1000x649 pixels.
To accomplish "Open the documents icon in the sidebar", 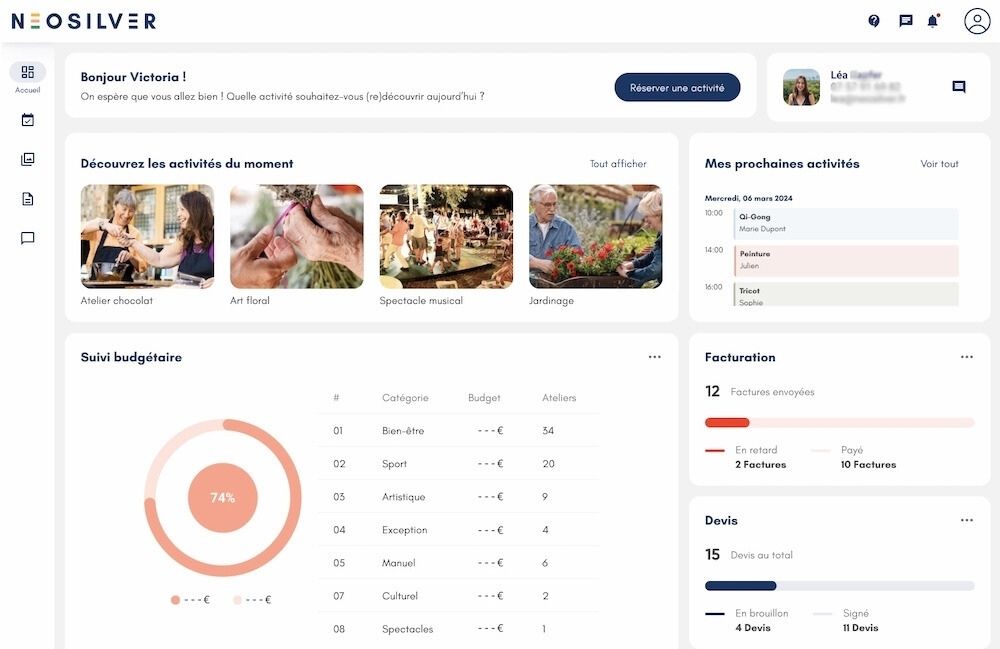I will [27, 198].
